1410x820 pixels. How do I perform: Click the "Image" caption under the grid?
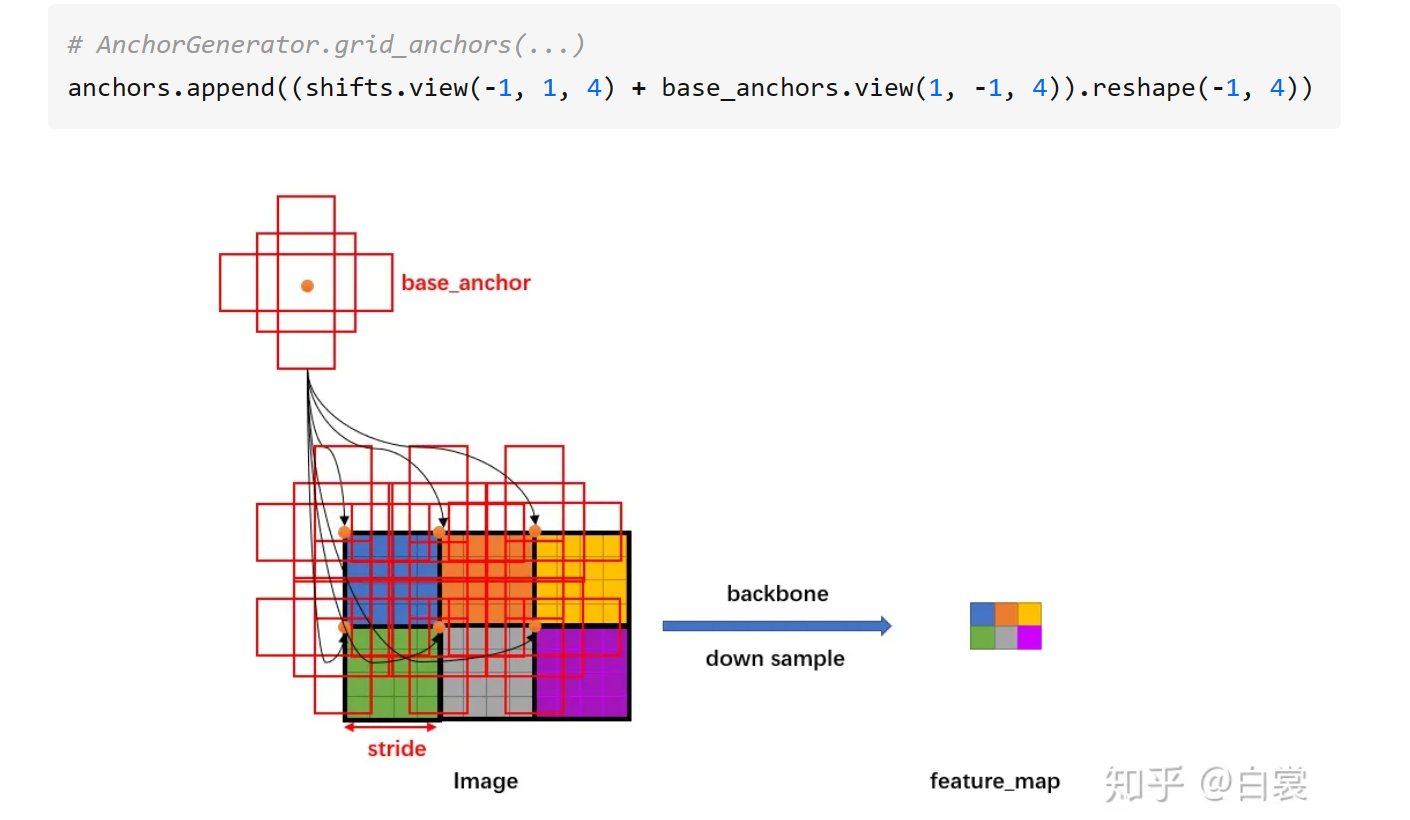tap(486, 781)
